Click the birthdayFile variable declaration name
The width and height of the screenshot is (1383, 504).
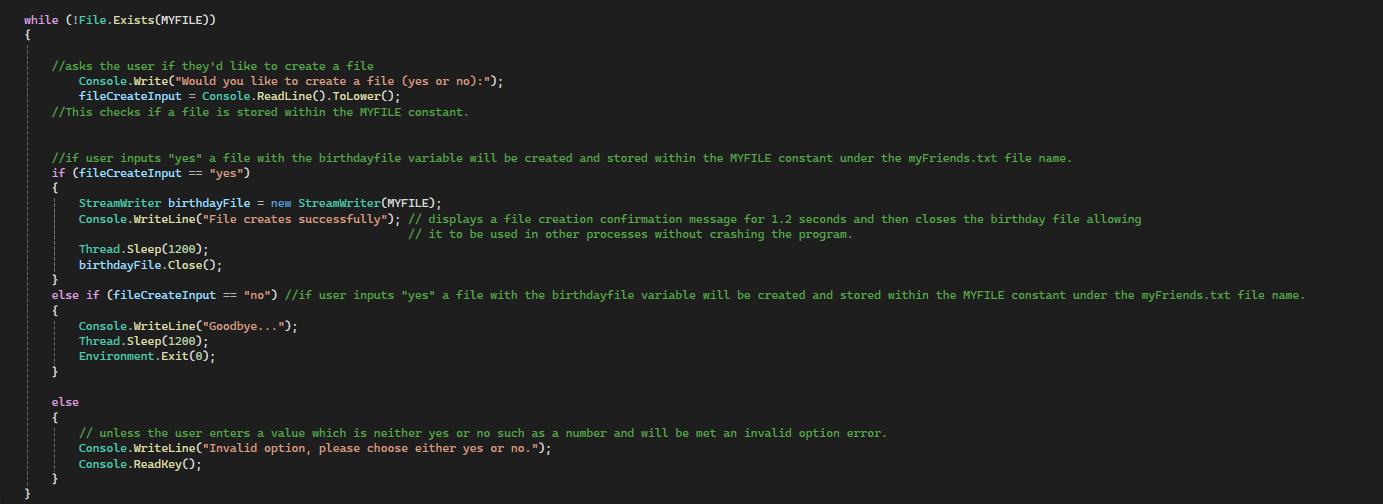click(x=209, y=203)
